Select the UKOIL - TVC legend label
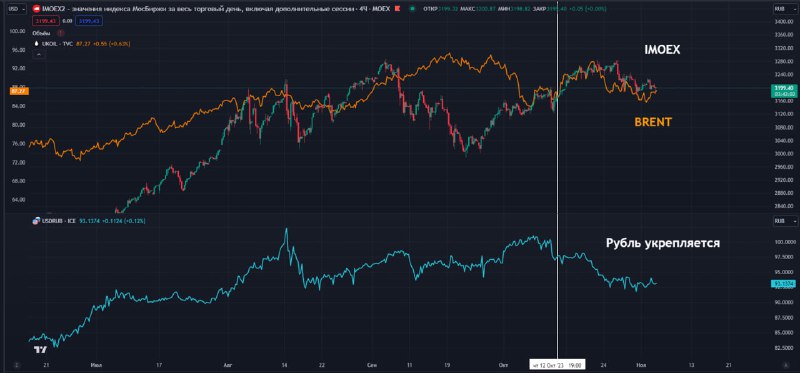This screenshot has width=800, height=373. tap(57, 44)
